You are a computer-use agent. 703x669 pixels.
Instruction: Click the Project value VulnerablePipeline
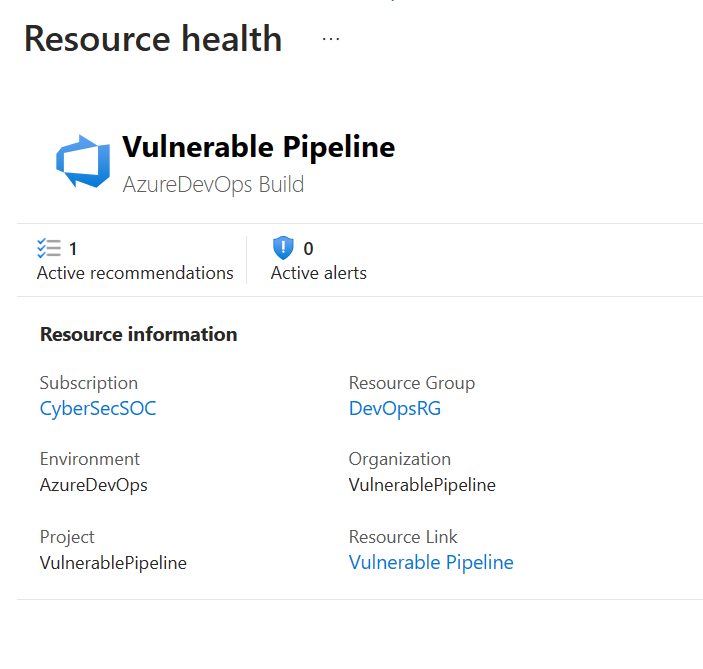(x=113, y=563)
